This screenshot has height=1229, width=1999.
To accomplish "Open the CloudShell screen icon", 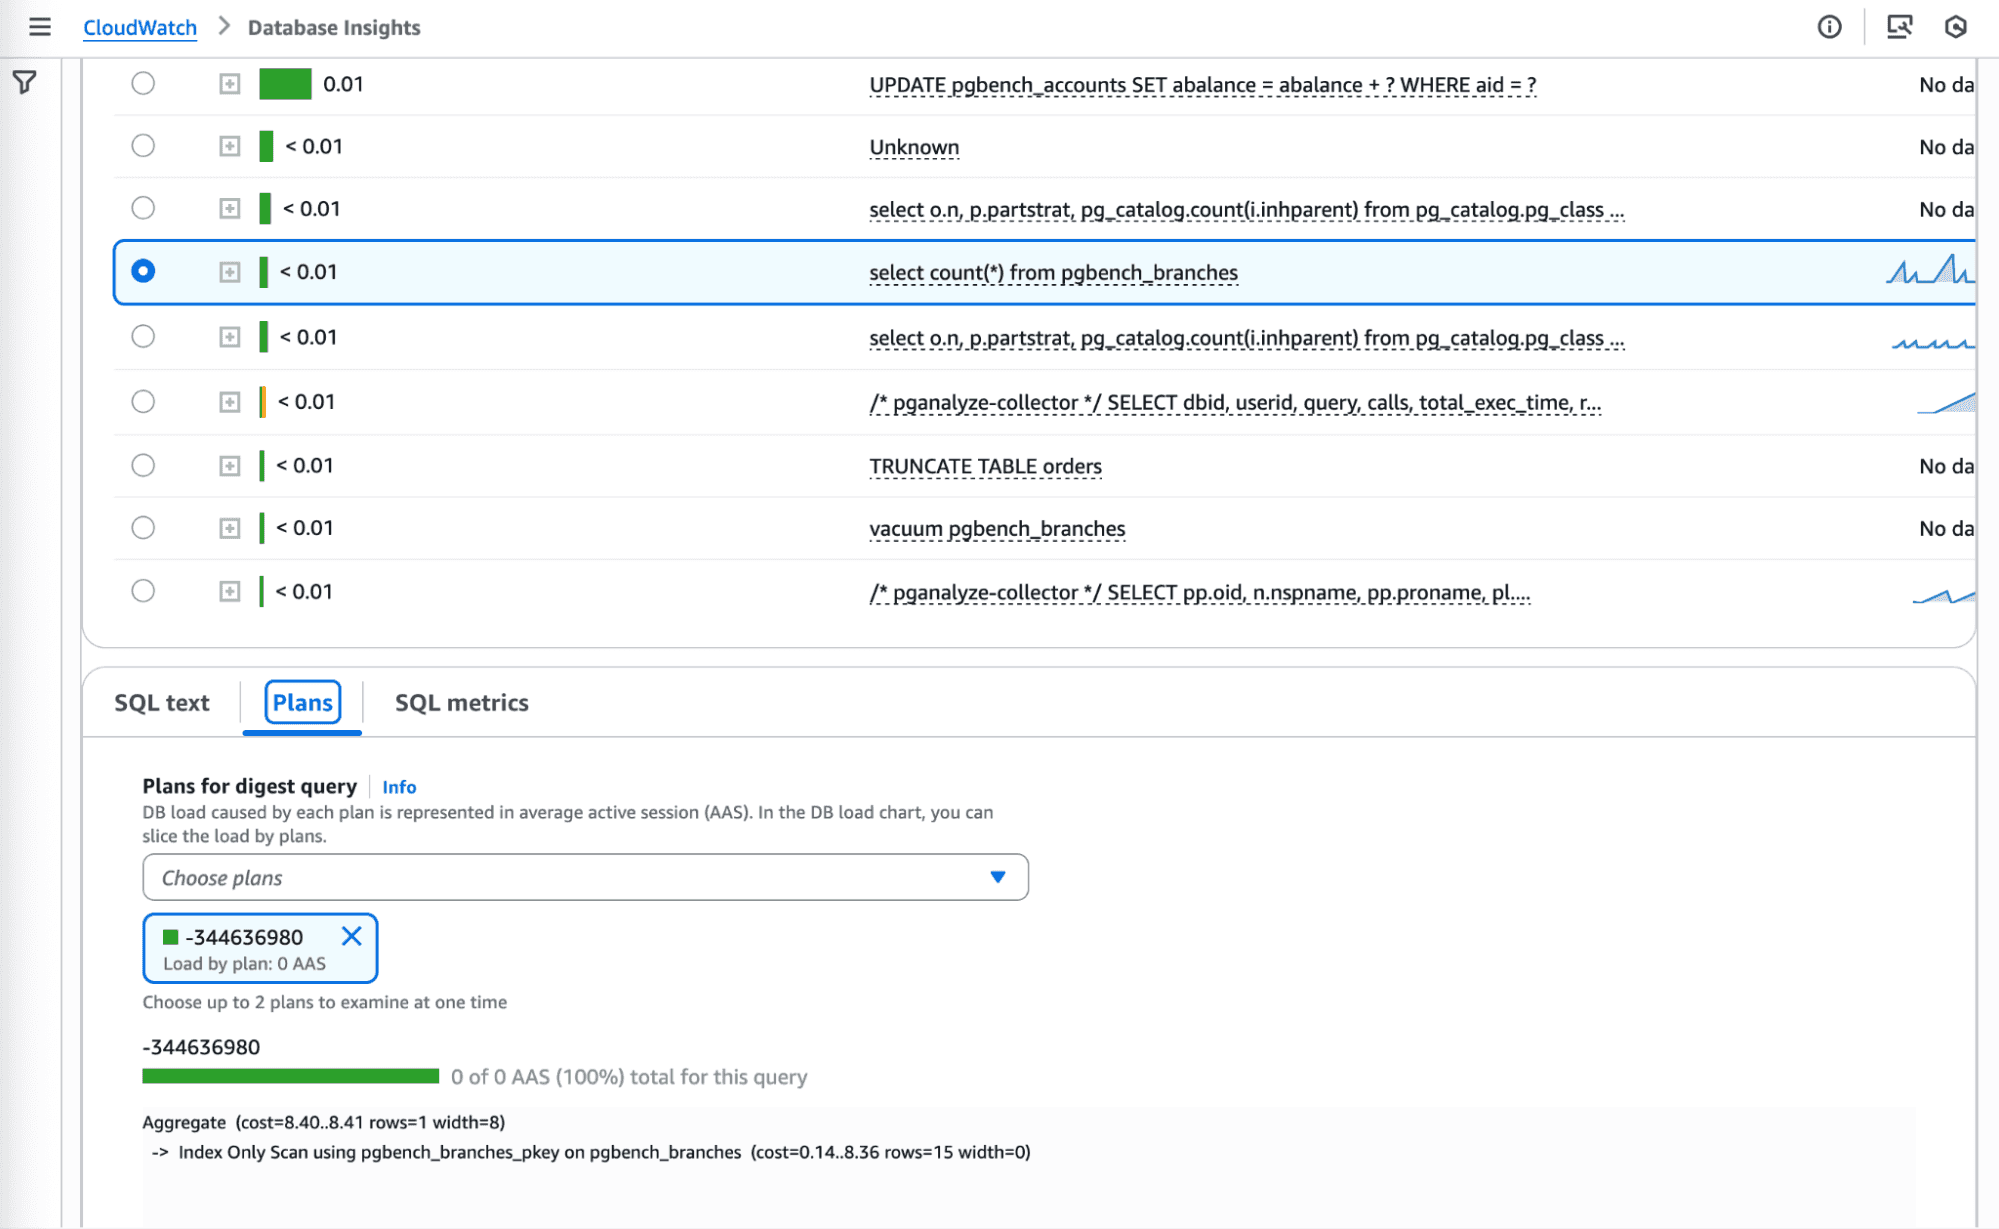I will coord(1899,27).
